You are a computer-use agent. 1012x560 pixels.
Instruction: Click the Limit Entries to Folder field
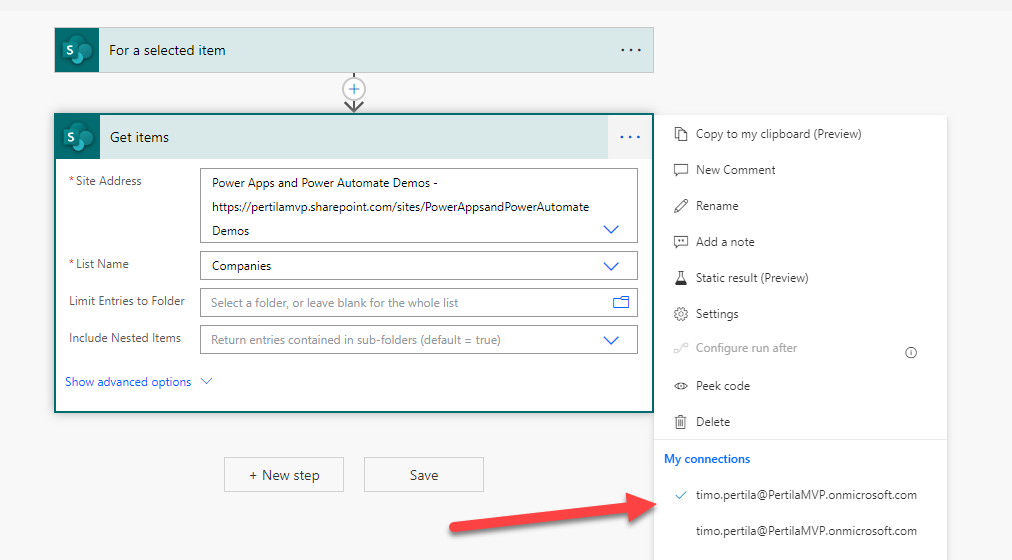pyautogui.click(x=405, y=302)
